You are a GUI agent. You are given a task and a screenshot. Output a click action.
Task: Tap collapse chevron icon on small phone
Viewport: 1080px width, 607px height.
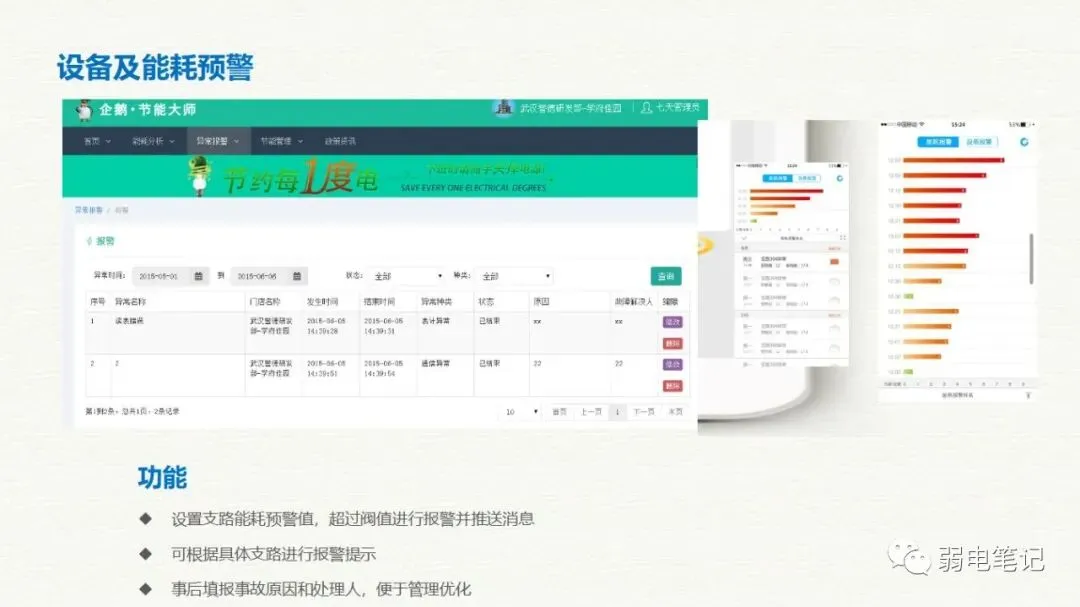744,238
